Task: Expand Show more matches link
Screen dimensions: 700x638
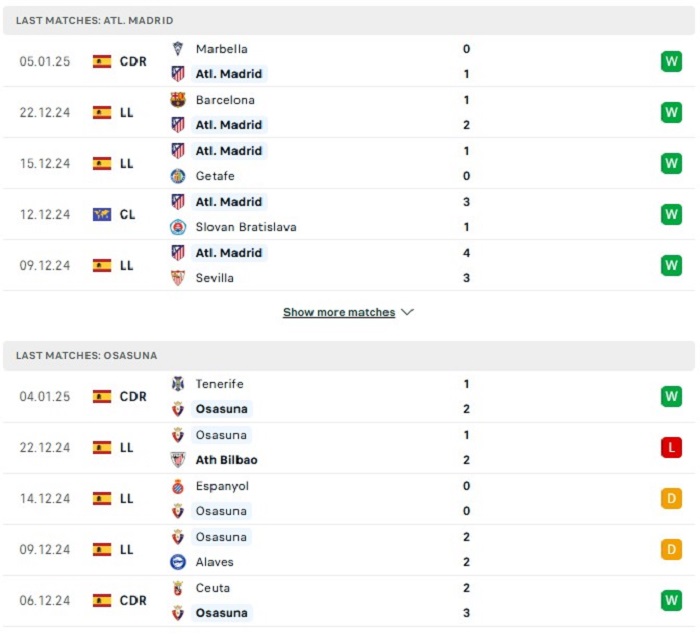Action: (x=339, y=312)
